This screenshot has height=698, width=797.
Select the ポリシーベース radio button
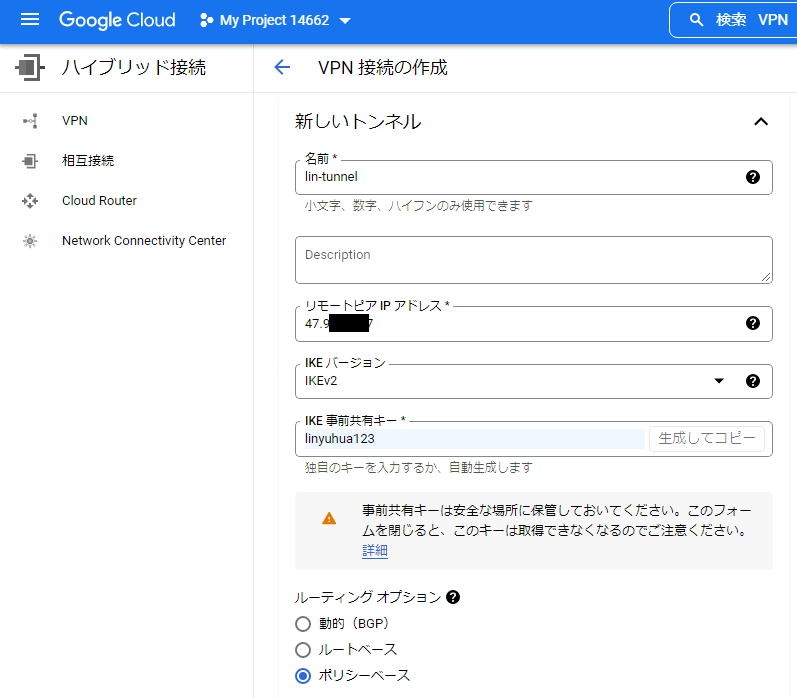coord(303,676)
